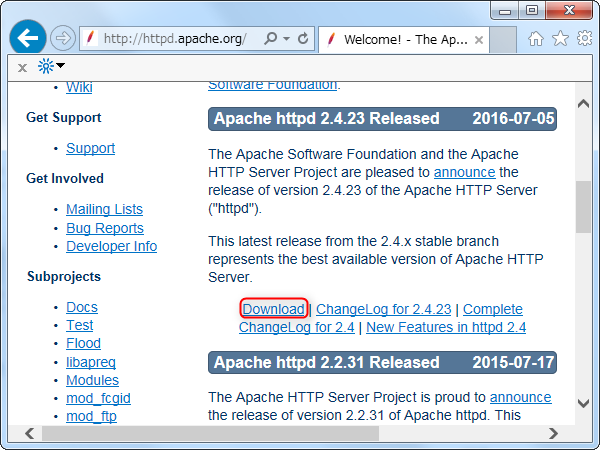Viewport: 600px width, 450px height.
Task: Click announce link for version 2.4.23
Action: 465,172
